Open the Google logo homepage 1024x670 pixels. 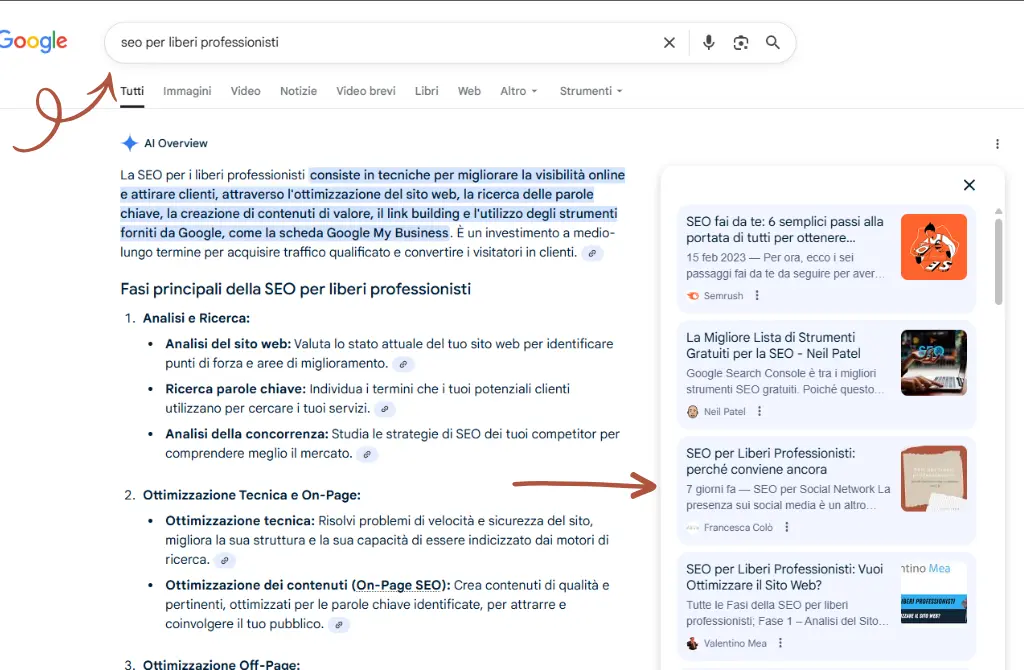(33, 40)
